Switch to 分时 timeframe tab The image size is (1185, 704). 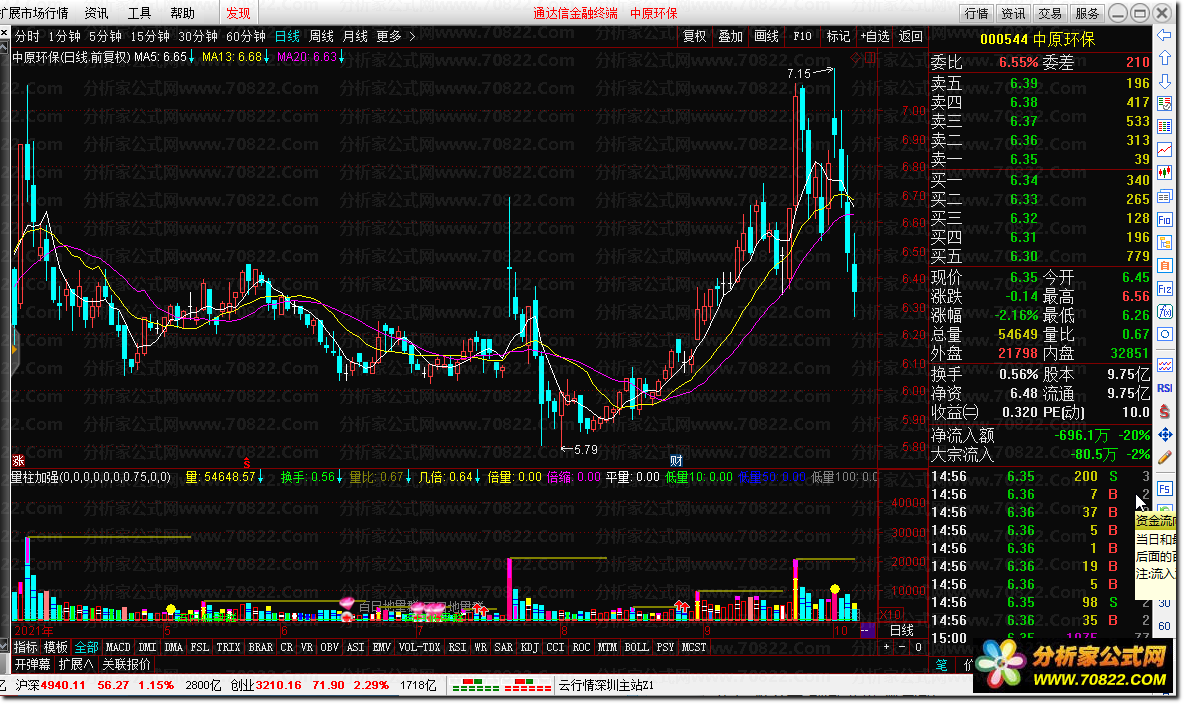(27, 36)
